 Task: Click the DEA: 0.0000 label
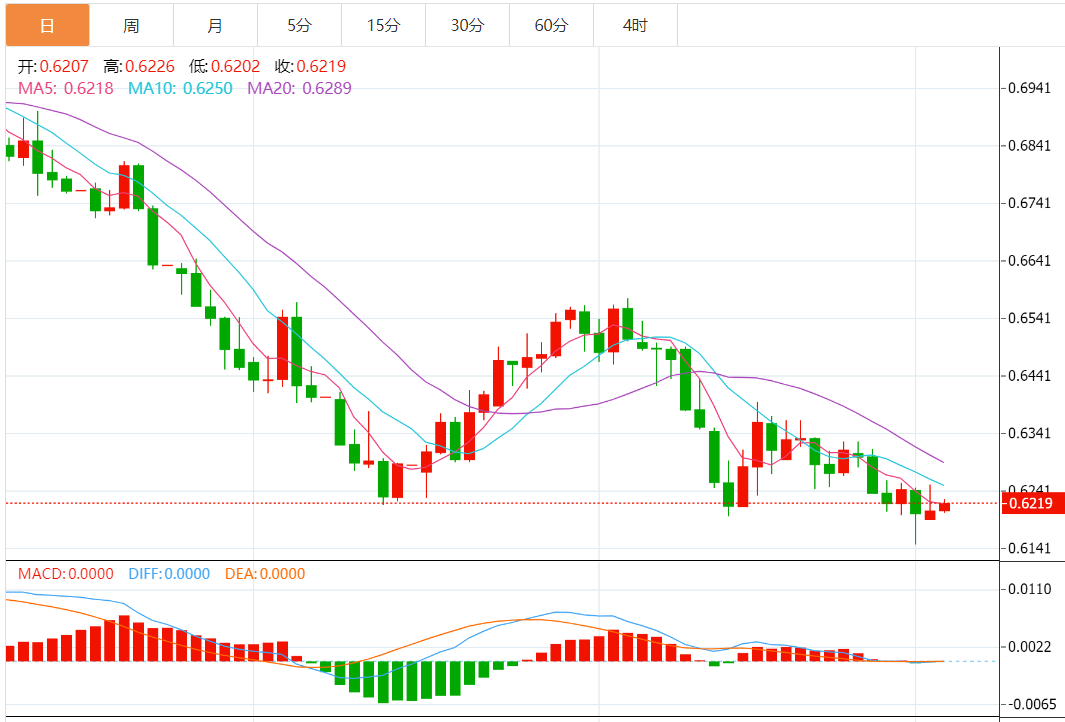pyautogui.click(x=265, y=574)
